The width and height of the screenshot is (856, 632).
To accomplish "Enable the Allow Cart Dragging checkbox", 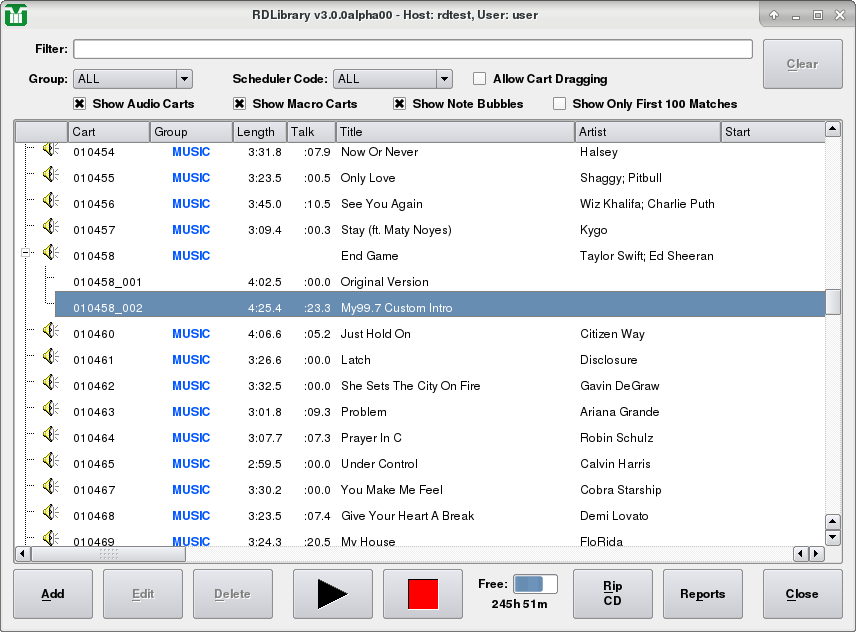I will point(480,79).
